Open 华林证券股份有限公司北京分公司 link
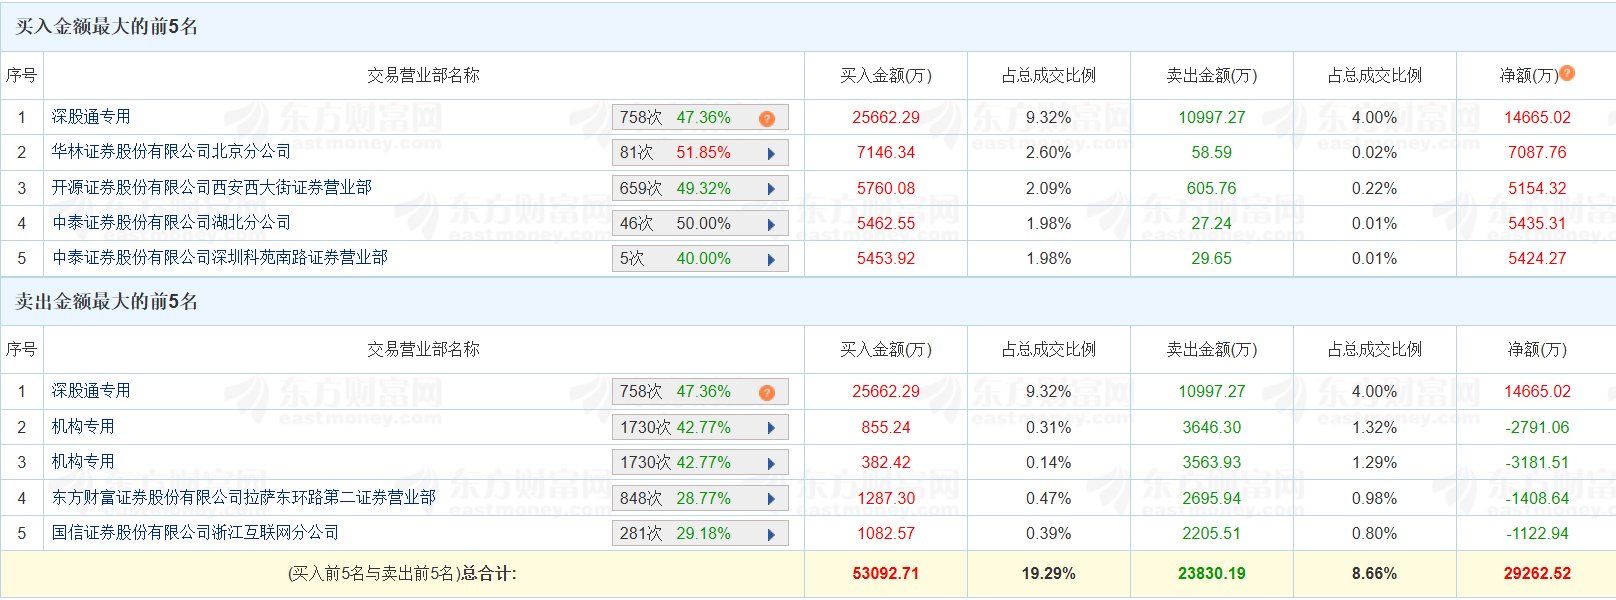 click(171, 152)
